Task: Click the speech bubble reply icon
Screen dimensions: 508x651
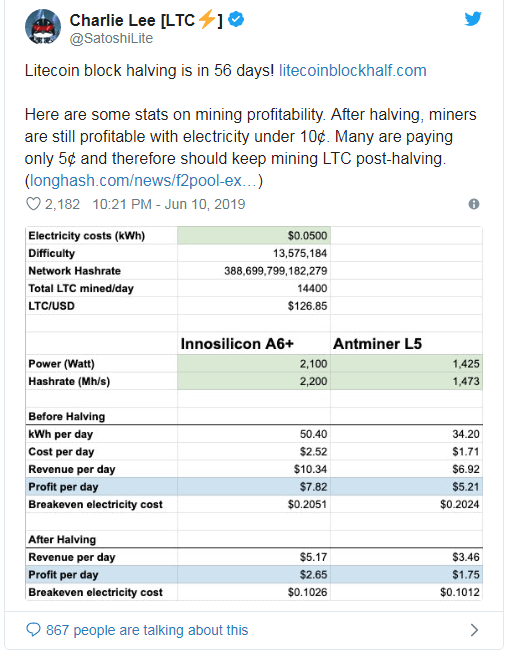Action: coord(33,630)
